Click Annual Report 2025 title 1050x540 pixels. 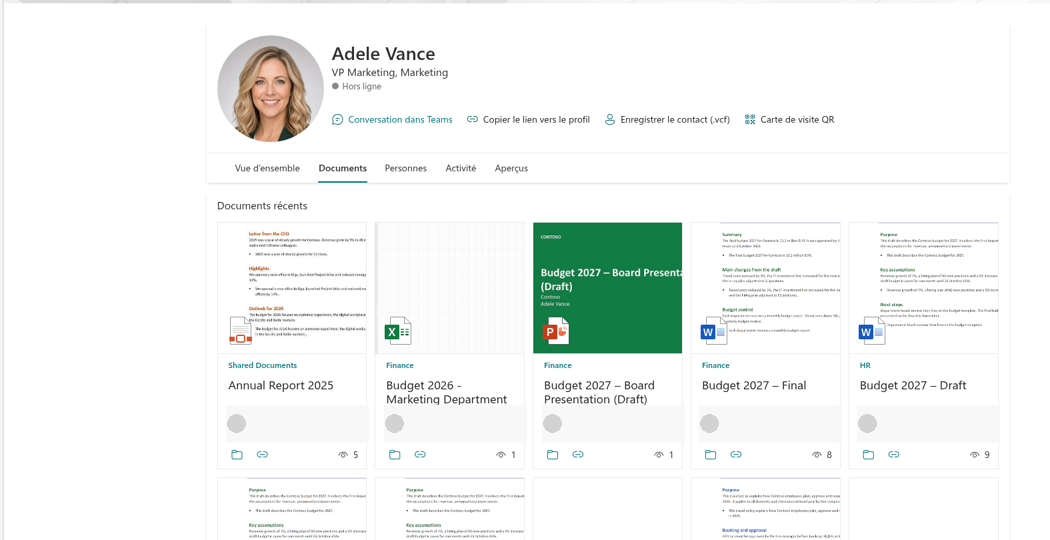tap(281, 385)
